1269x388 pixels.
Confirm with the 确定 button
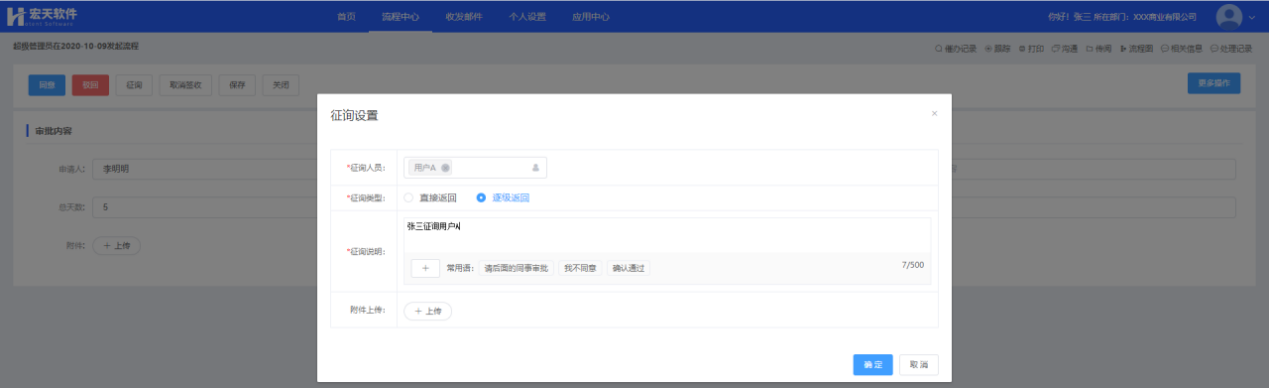(x=873, y=365)
